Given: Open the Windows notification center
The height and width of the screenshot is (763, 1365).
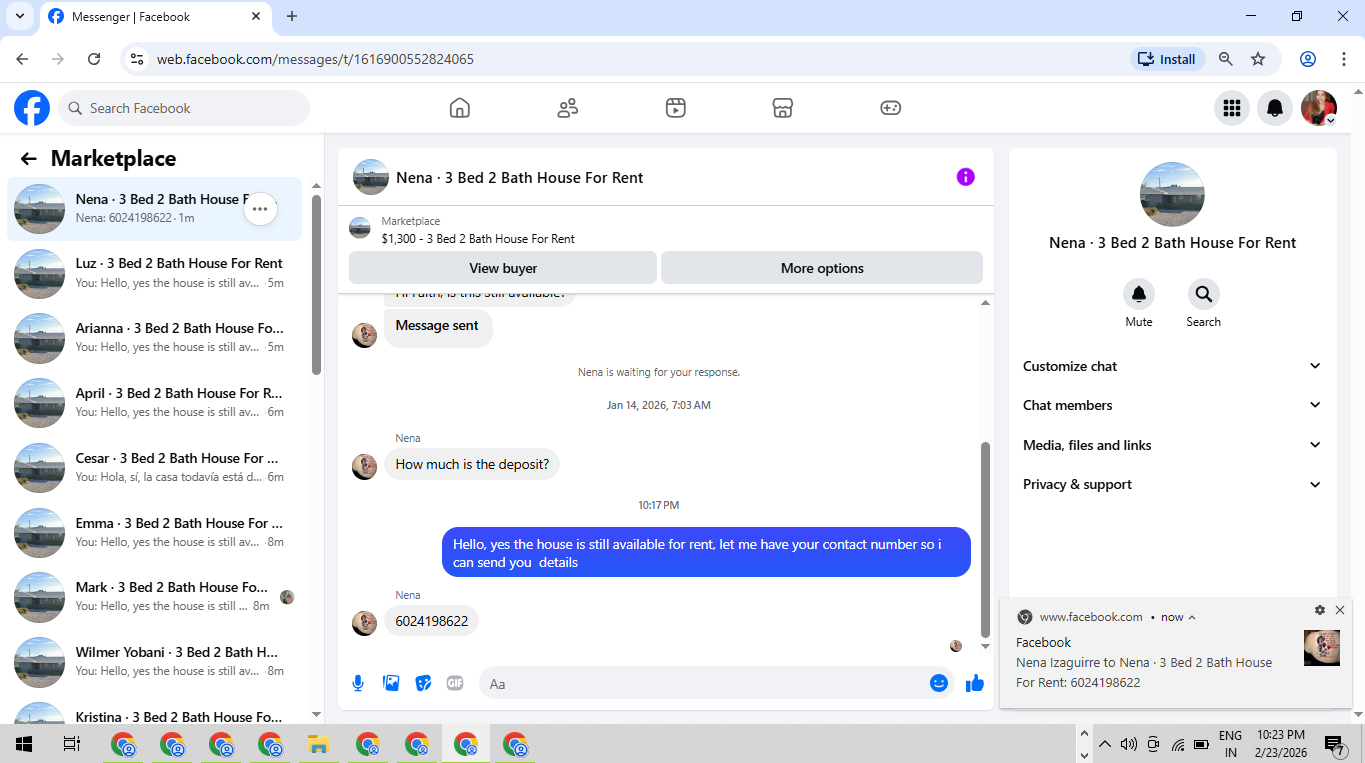Looking at the screenshot, I should point(1334,744).
